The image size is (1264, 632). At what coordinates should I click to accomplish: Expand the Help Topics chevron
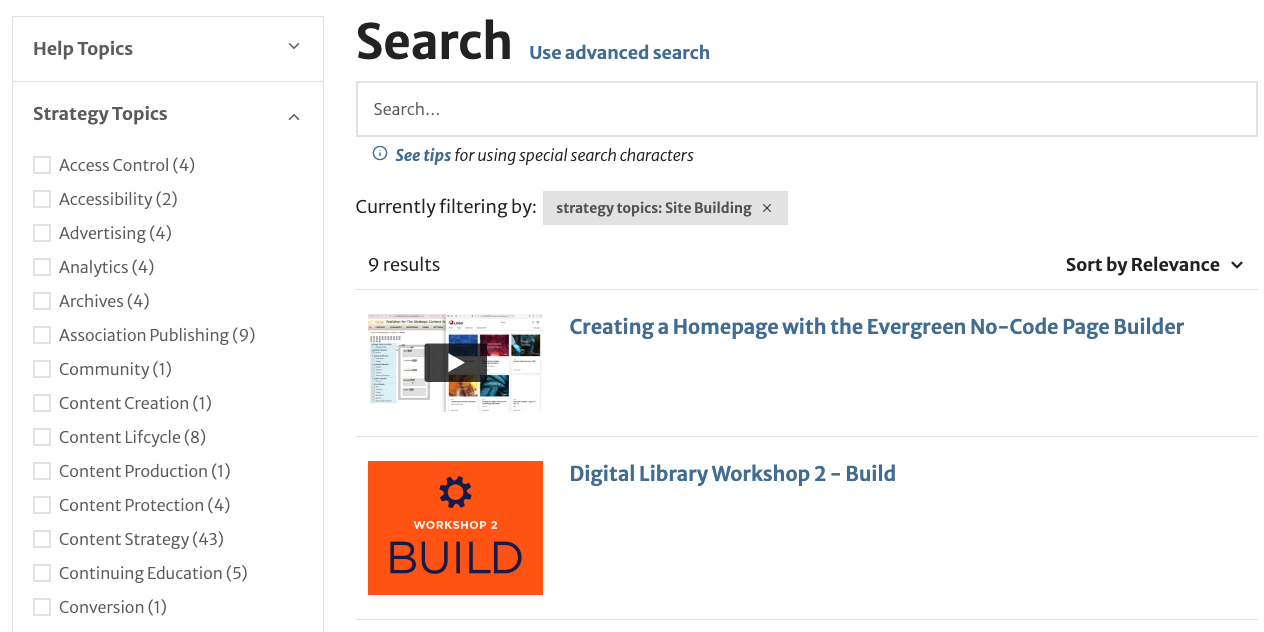pos(294,47)
